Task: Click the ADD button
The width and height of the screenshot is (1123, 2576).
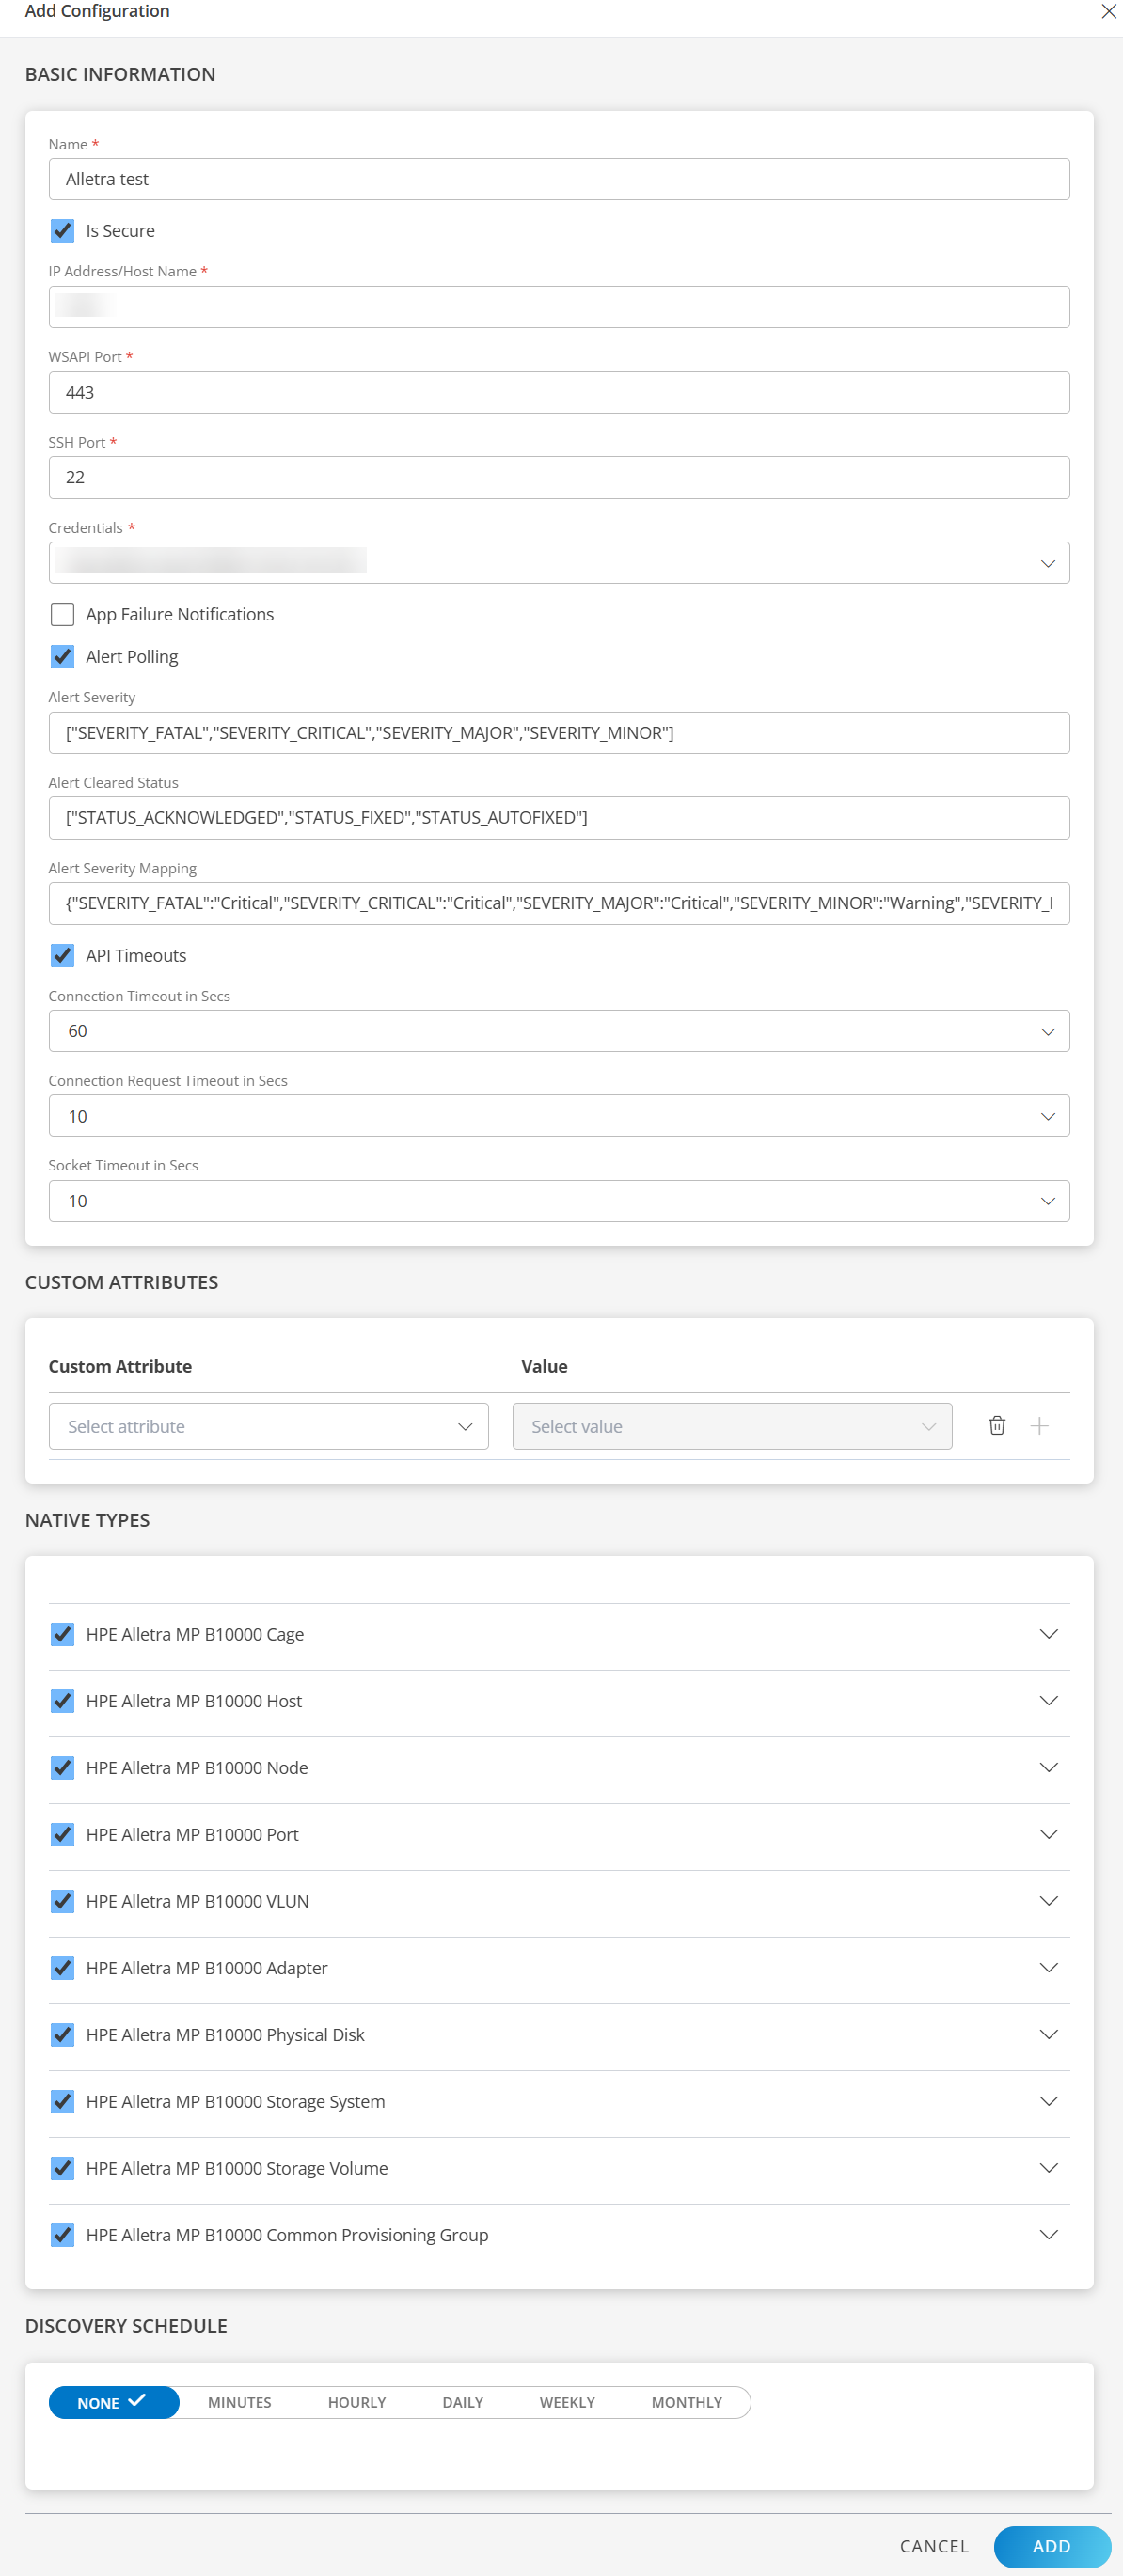Action: [x=1052, y=2546]
